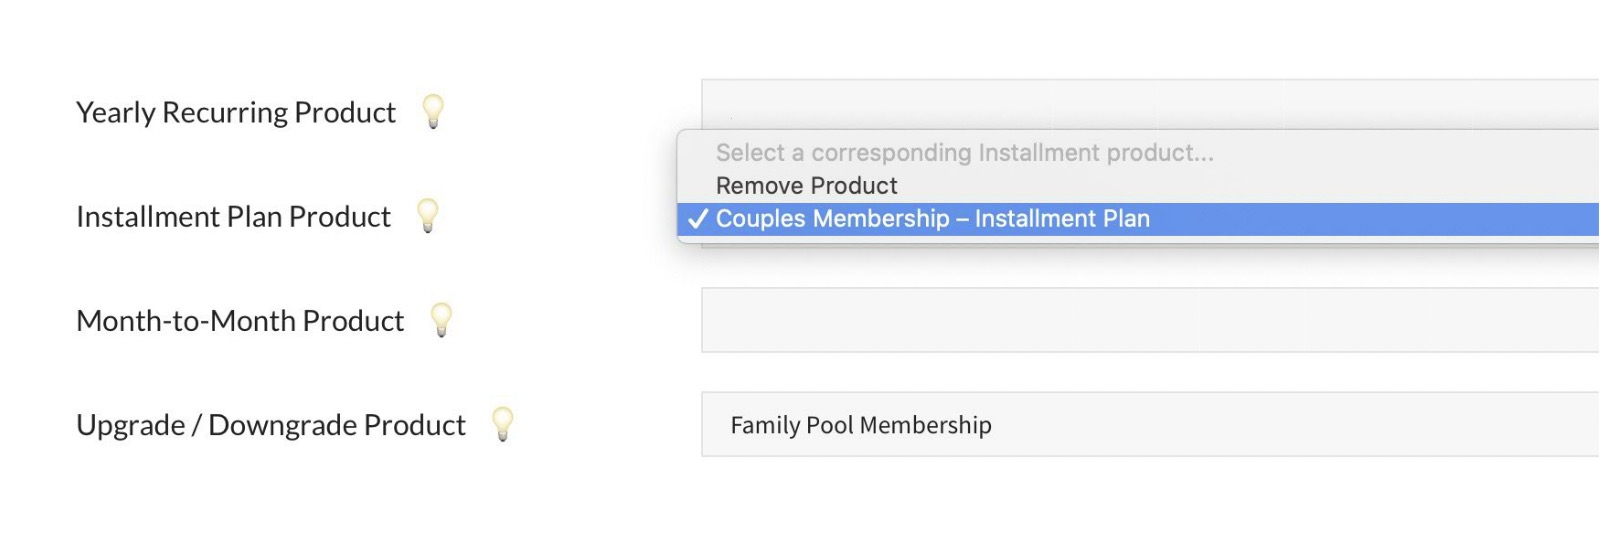Show the Month-to-Month Product lightbulb tip
Screen dimensions: 1600x538
pos(441,320)
